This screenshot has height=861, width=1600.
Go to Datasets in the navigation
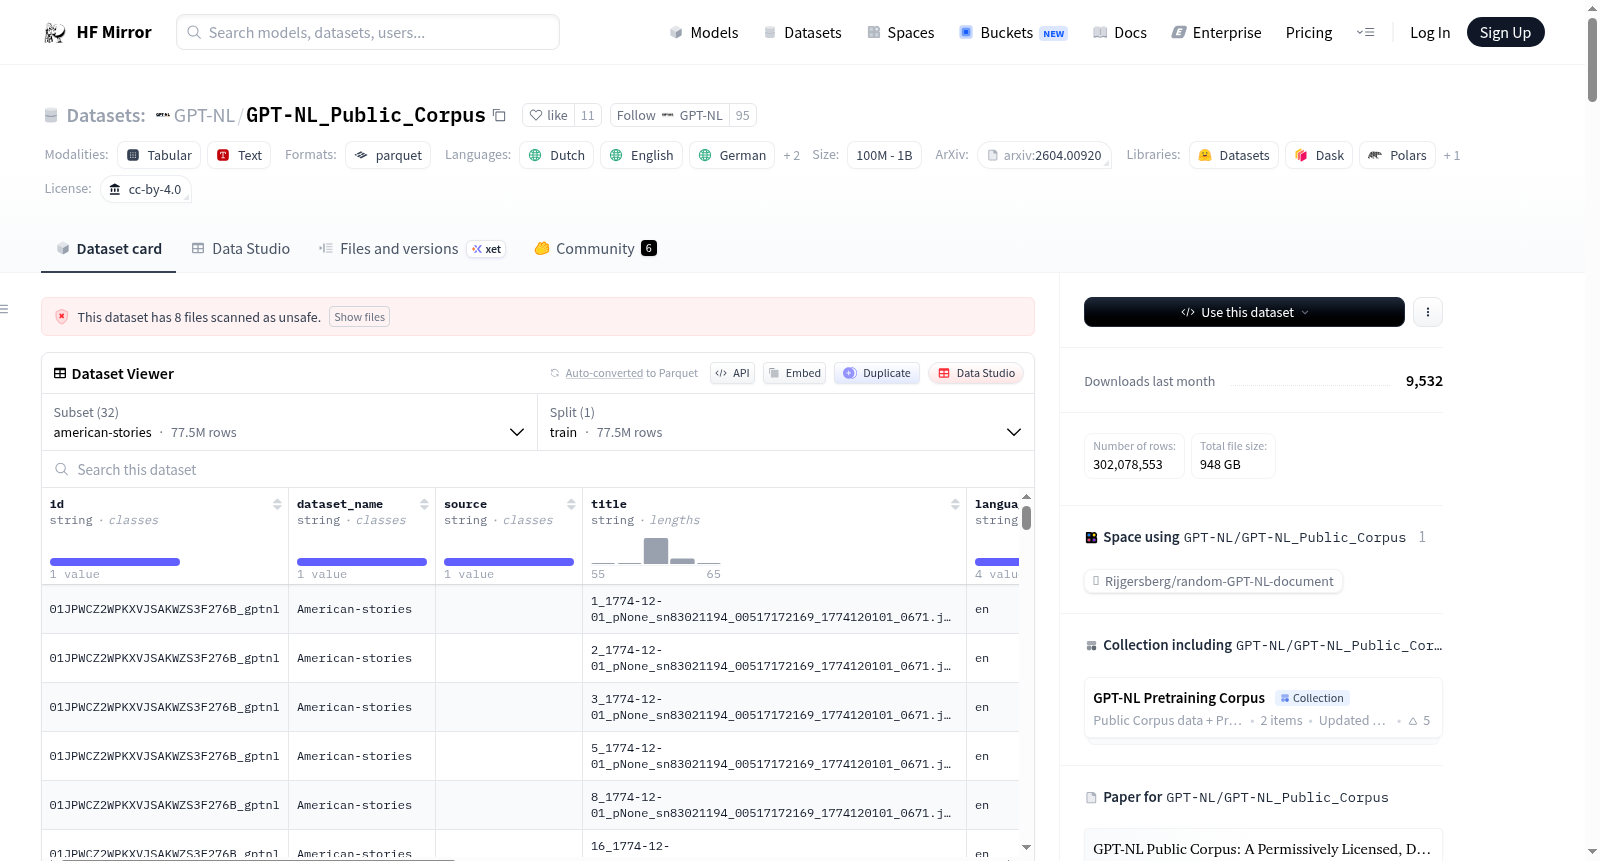(x=803, y=33)
